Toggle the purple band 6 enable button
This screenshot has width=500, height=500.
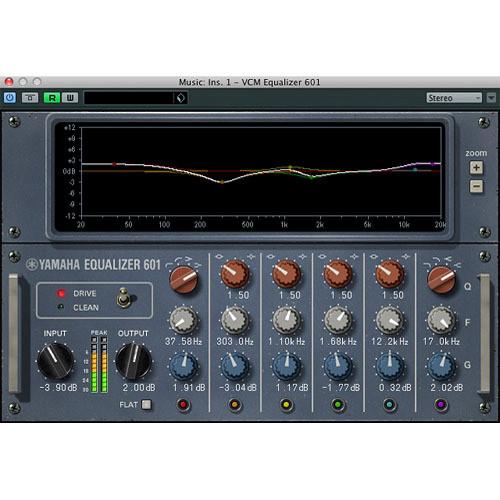[441, 405]
